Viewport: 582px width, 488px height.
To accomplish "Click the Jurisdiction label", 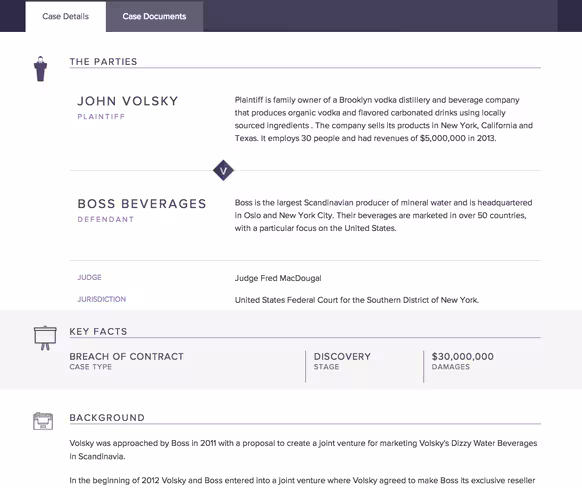I will tap(102, 299).
